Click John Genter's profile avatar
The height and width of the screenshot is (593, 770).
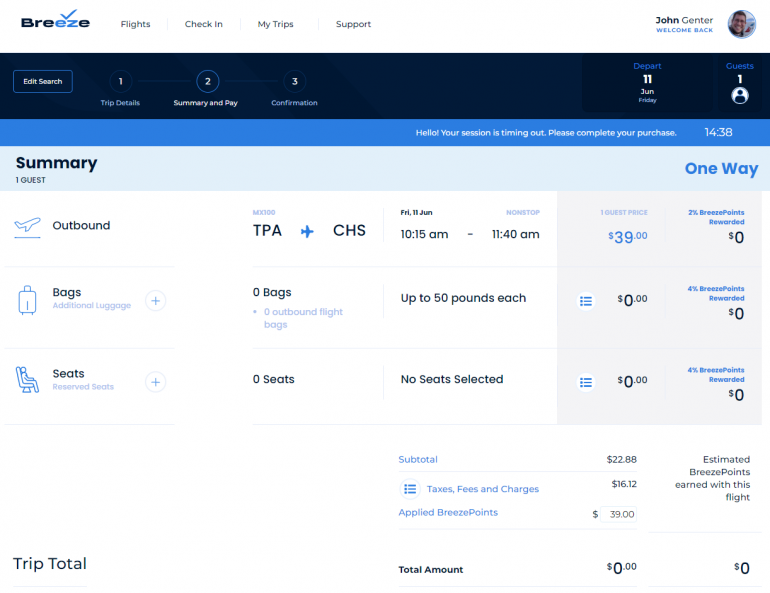741,24
